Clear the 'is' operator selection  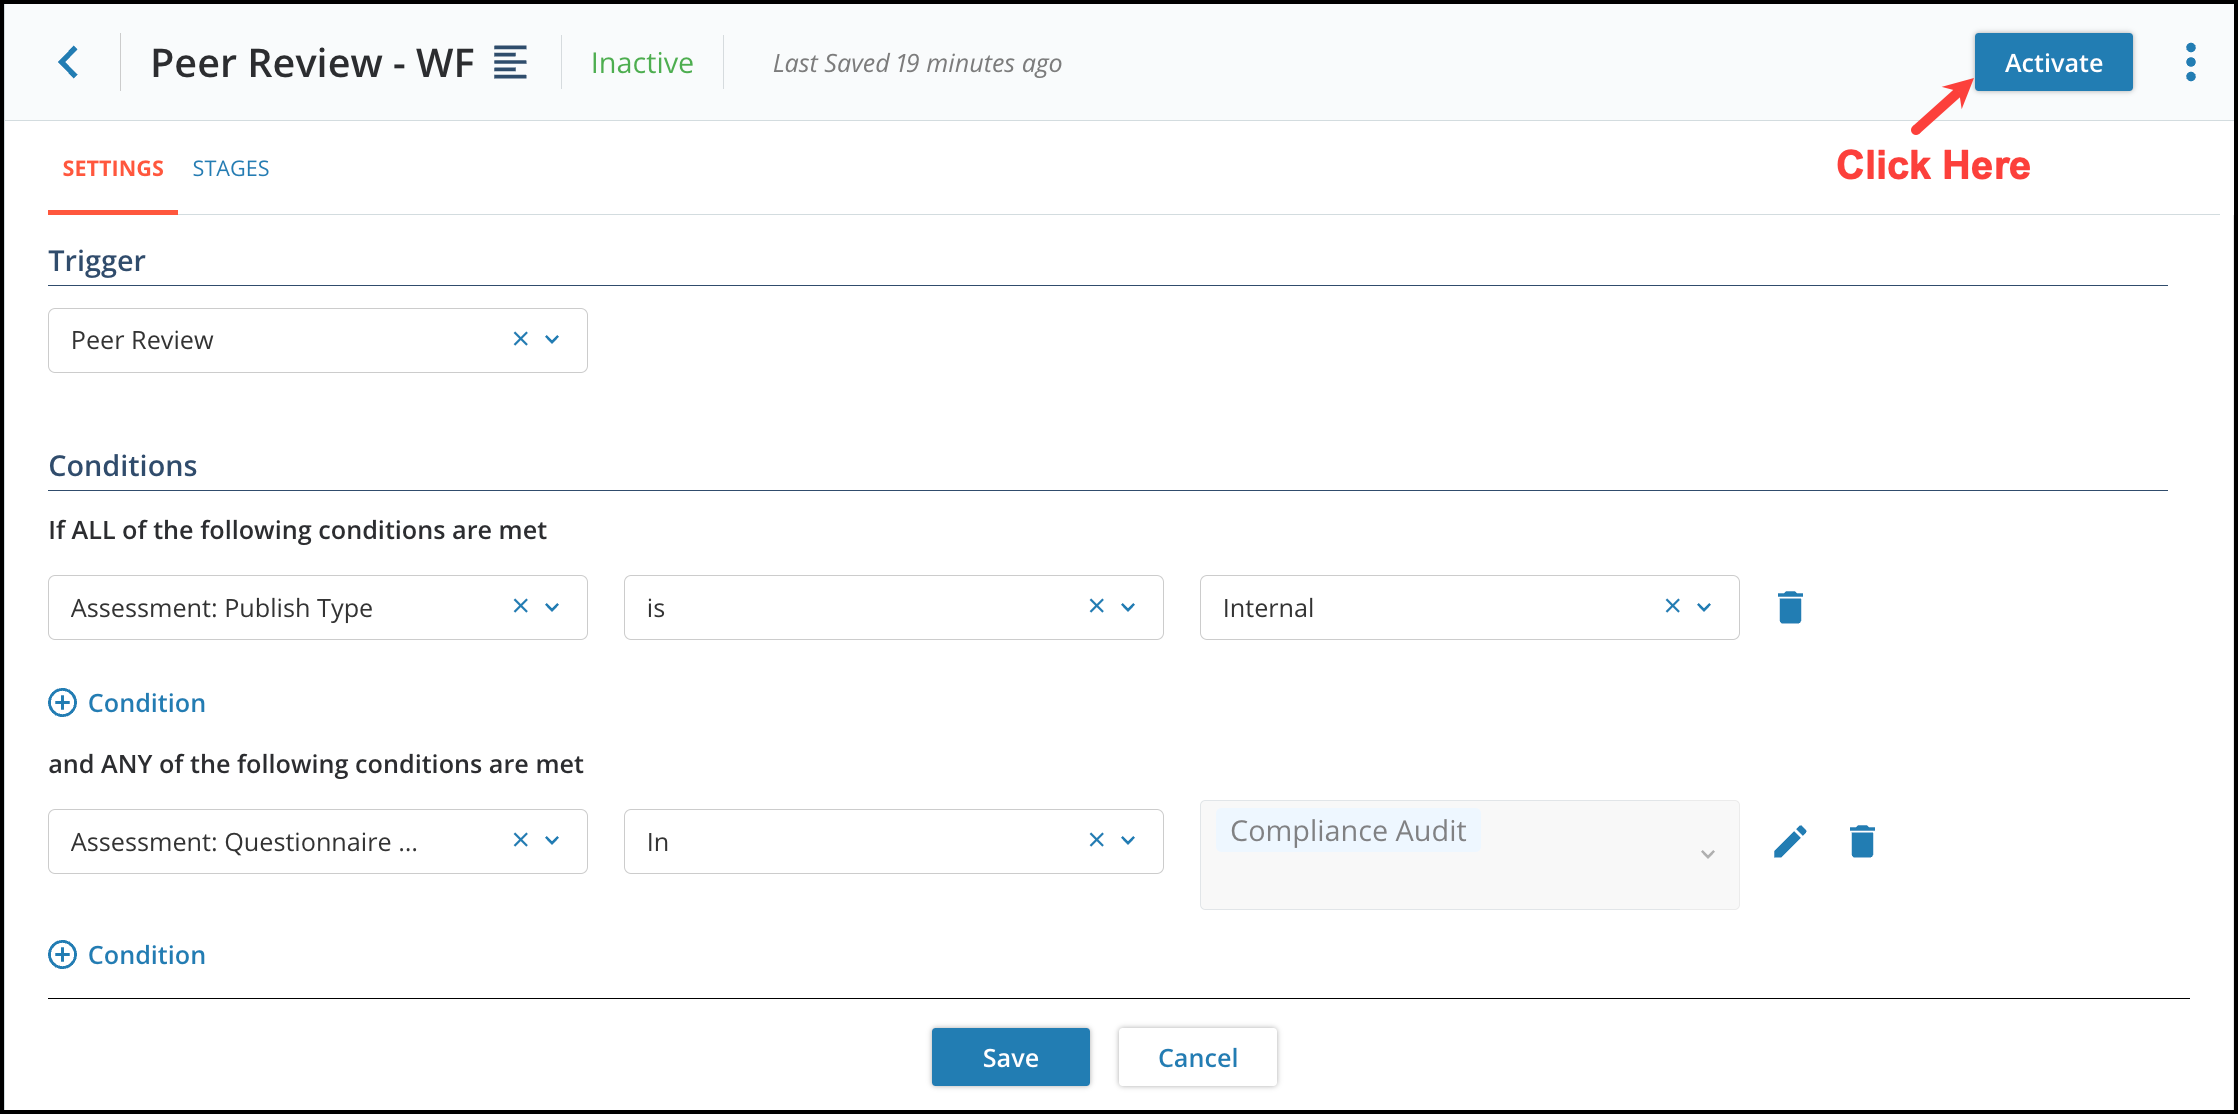pyautogui.click(x=1096, y=606)
